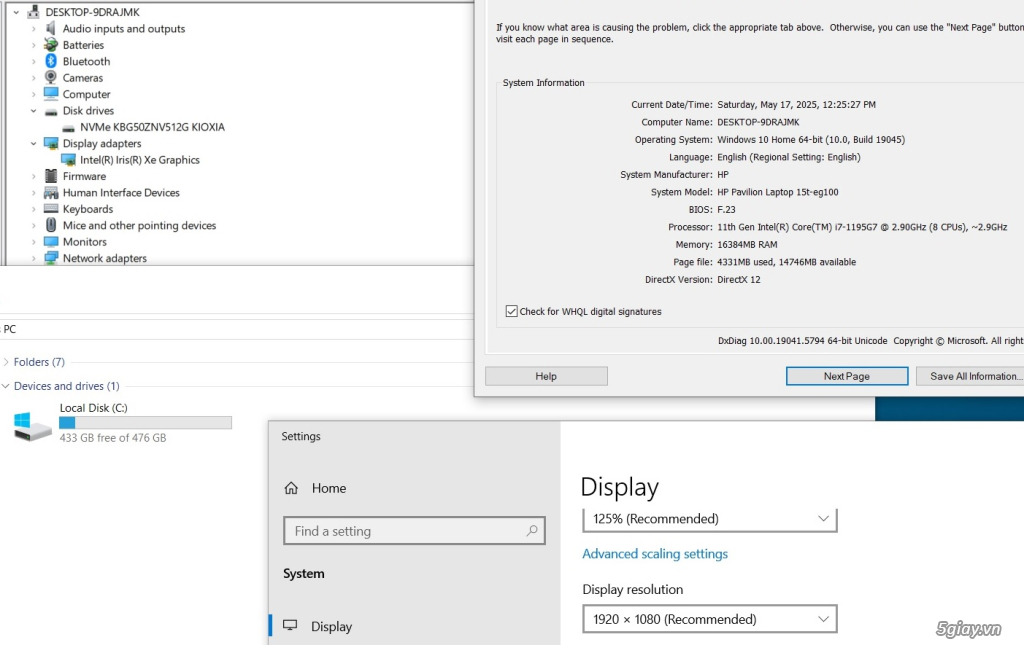
Task: Select Intel(R) Iris(R) Xe Graphics entry
Action: click(140, 159)
